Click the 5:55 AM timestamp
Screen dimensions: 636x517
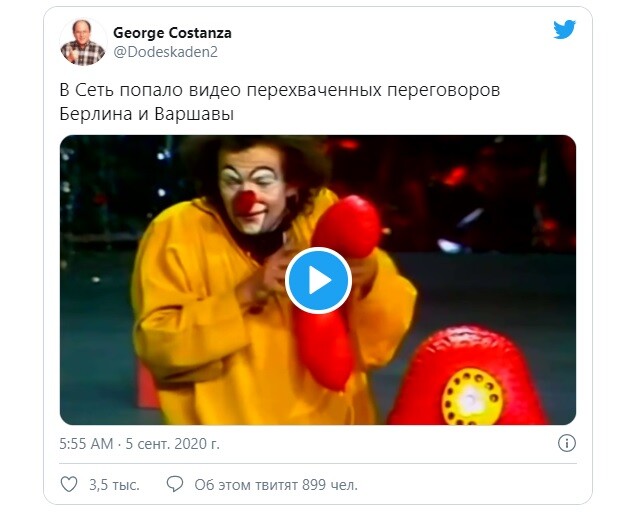point(86,444)
